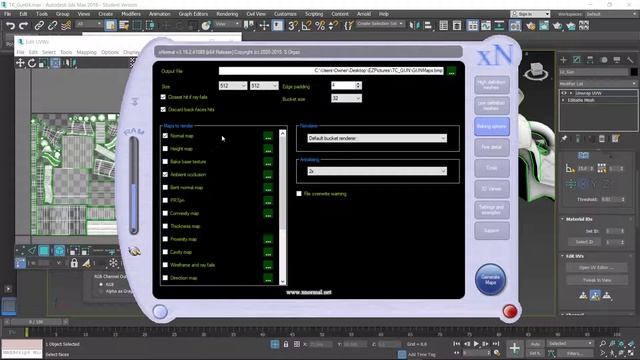
Task: Open Normal map options ellipsis button
Action: coord(268,136)
